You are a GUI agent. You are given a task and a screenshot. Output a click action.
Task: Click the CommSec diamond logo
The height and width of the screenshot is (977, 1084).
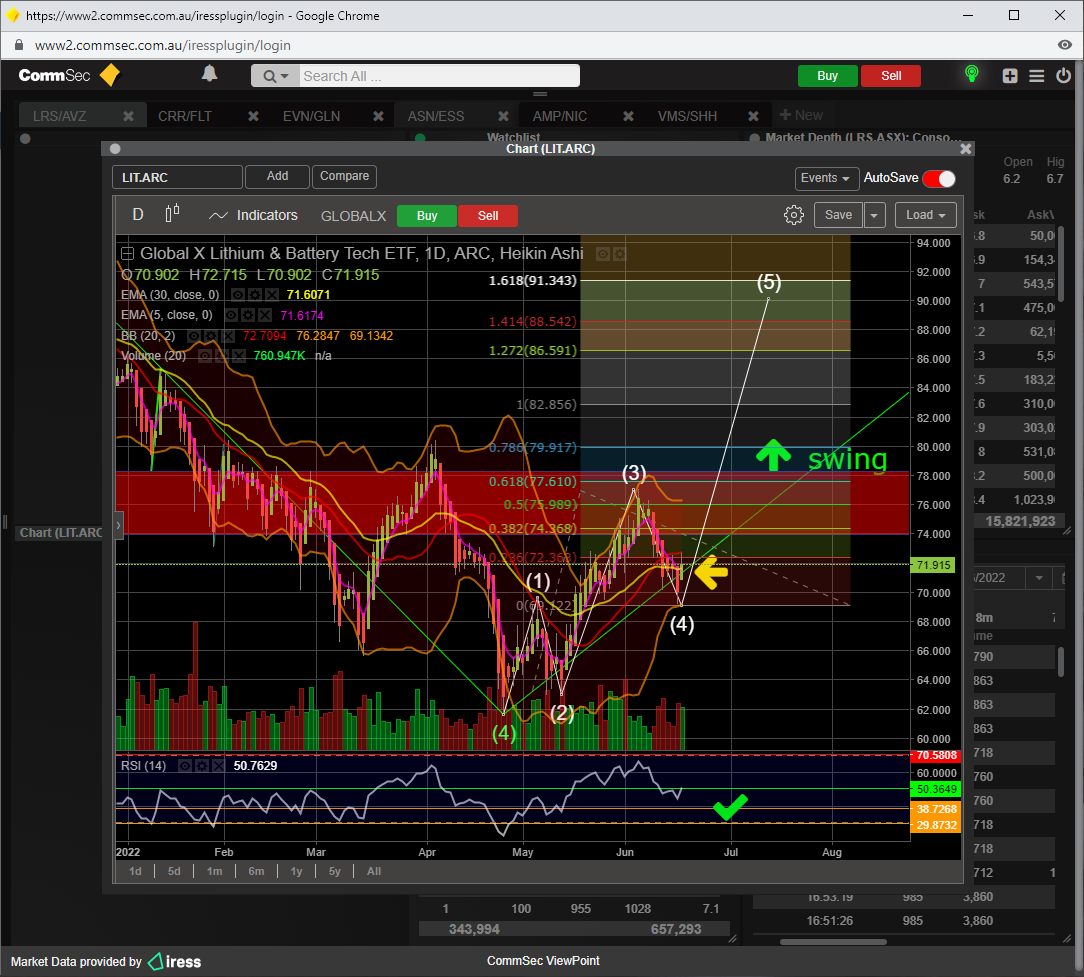109,75
